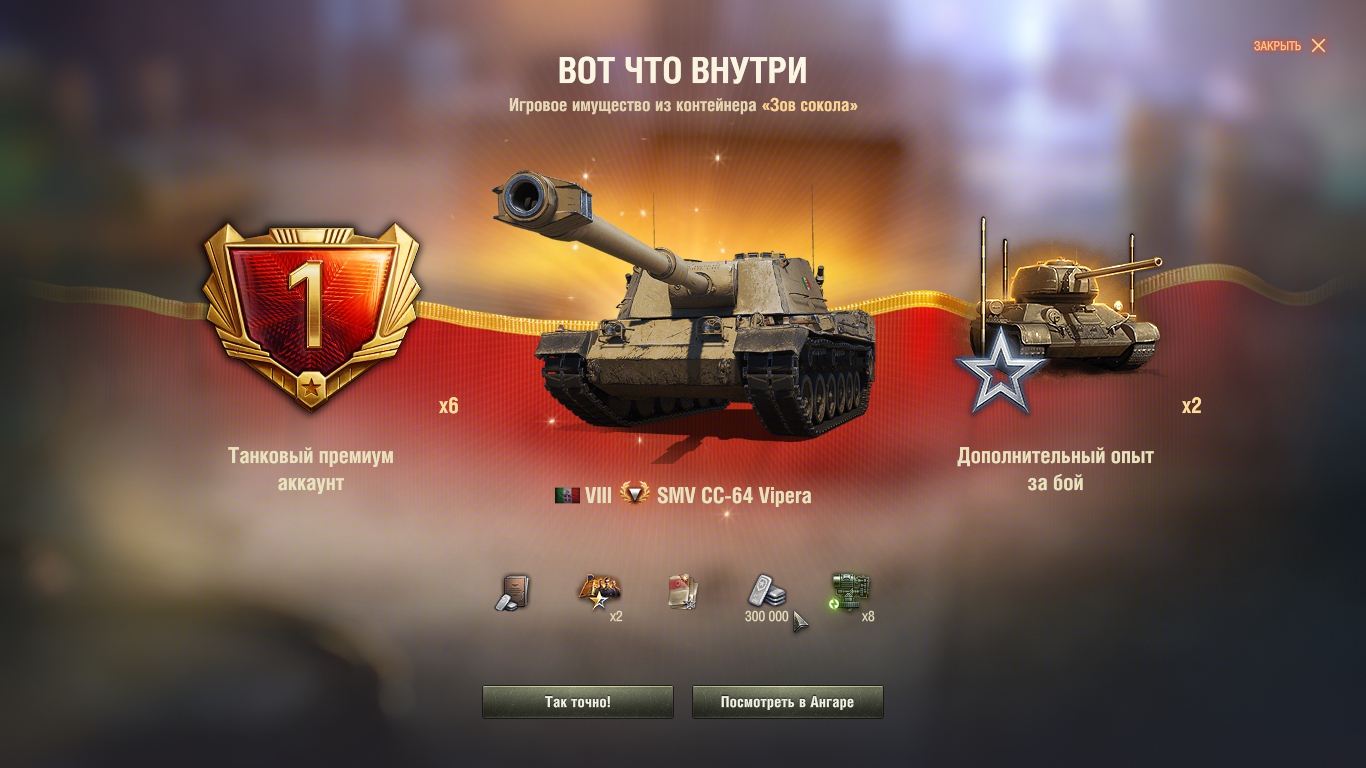Viewport: 1366px width, 768px height.
Task: Click the Так точно! button
Action: coord(578,702)
